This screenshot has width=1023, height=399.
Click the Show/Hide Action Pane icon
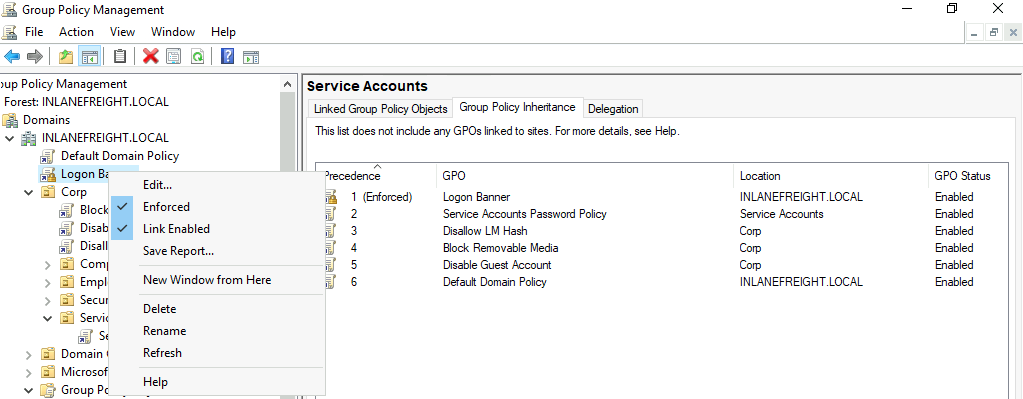[251, 57]
